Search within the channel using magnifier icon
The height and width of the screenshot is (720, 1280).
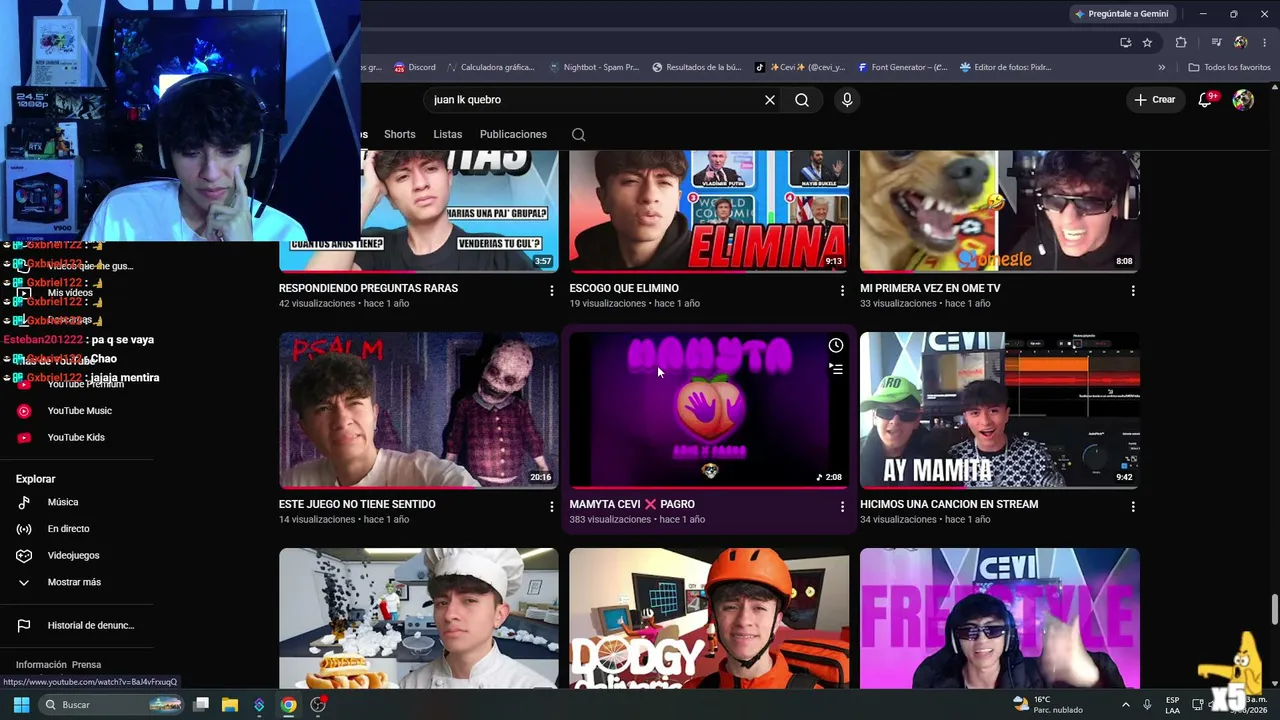pos(578,135)
